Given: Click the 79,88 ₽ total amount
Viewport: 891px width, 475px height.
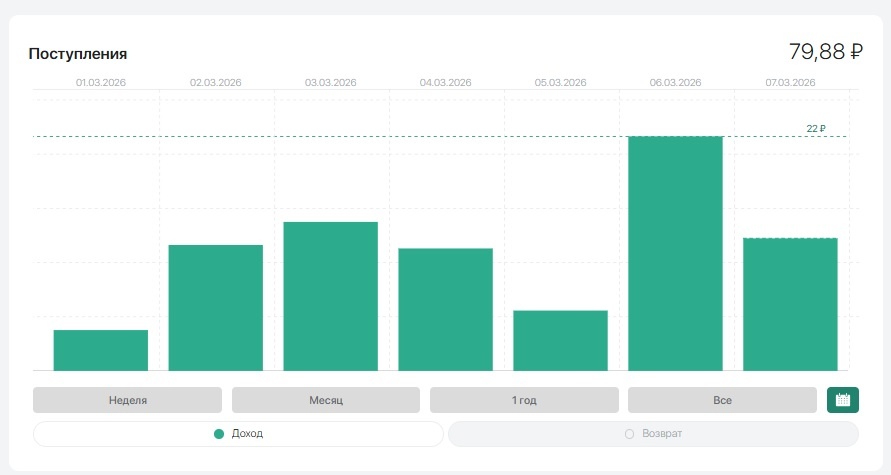Looking at the screenshot, I should pos(826,52).
